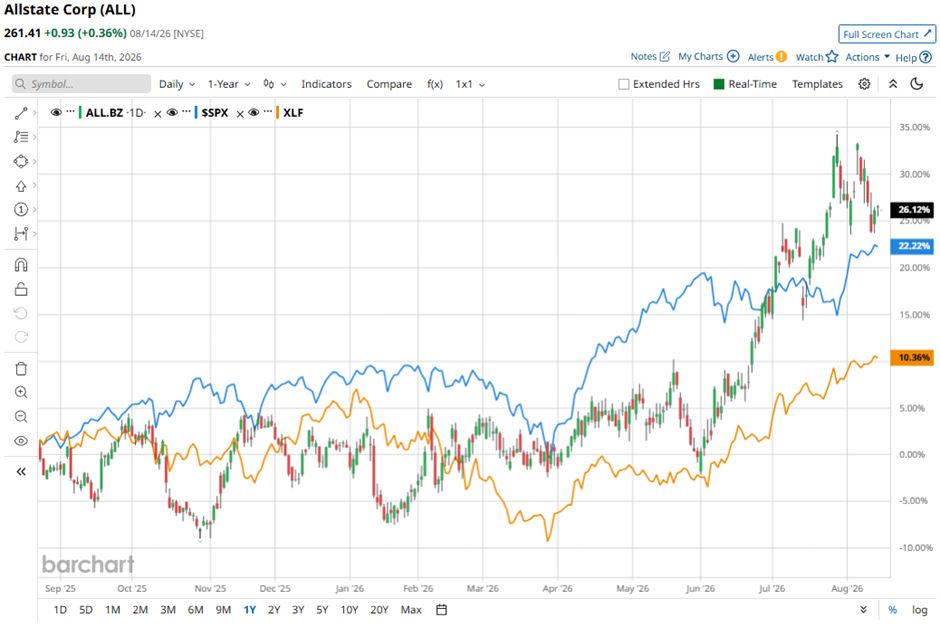Open the Indicators menu
940x627 pixels.
pyautogui.click(x=326, y=84)
